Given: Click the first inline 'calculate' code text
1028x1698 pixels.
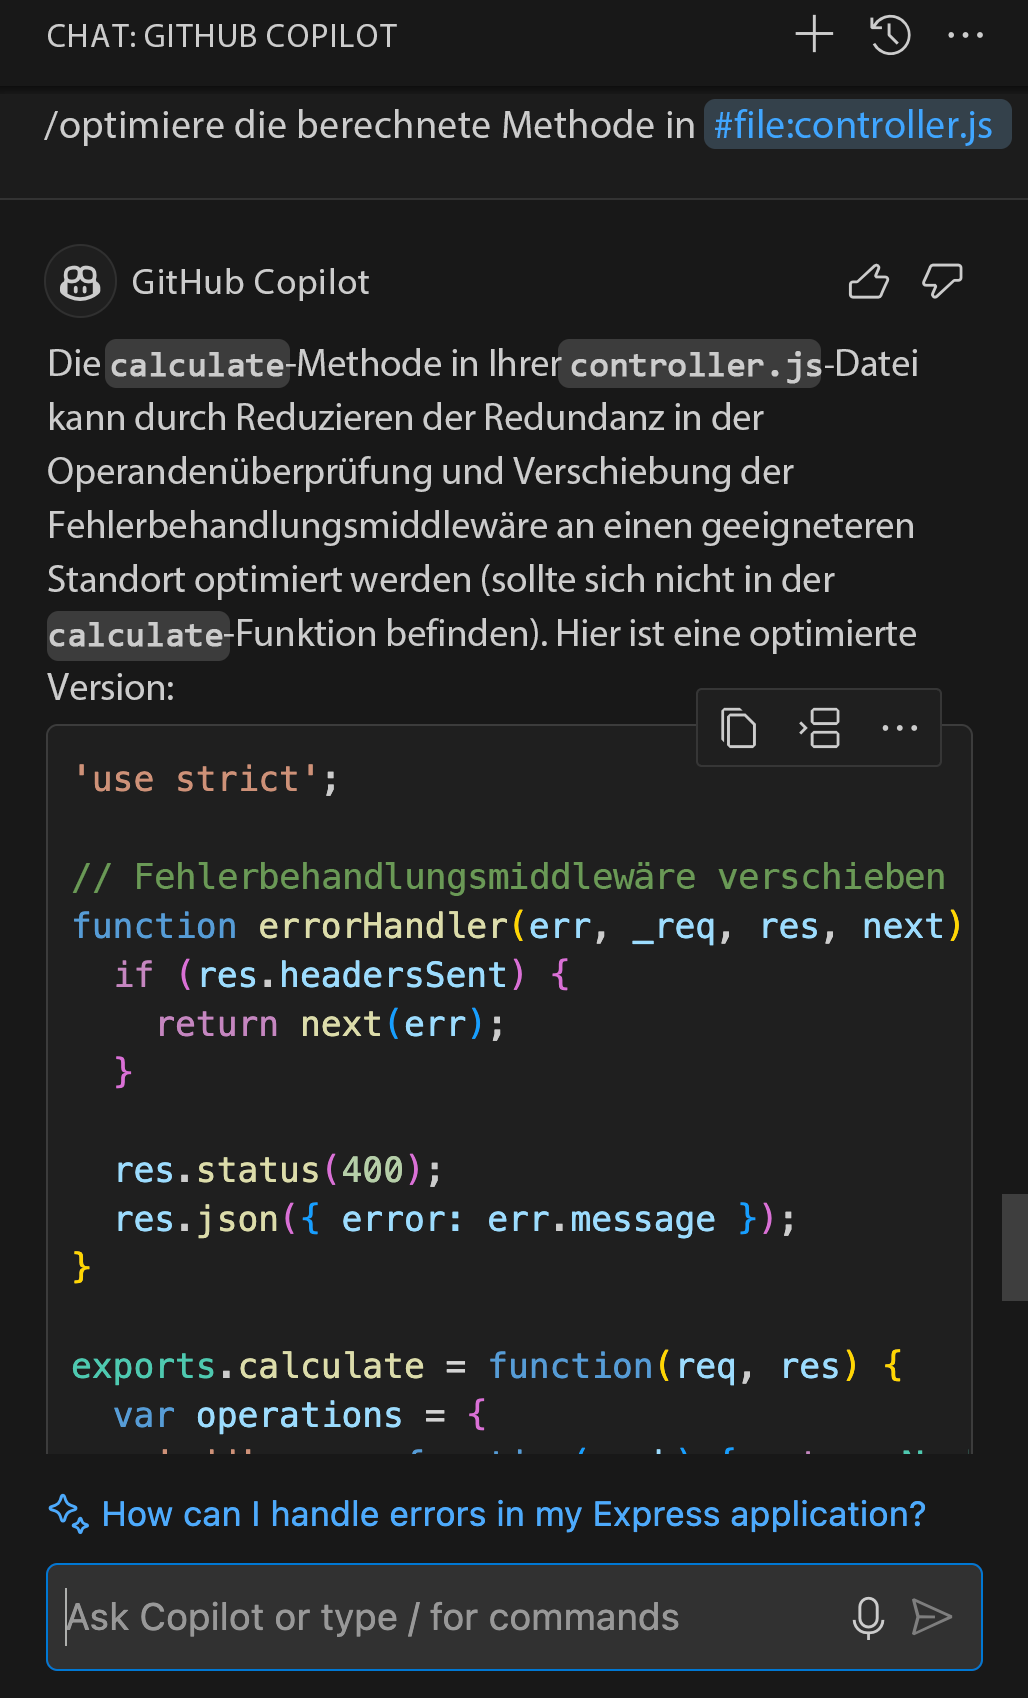Looking at the screenshot, I should coord(197,365).
